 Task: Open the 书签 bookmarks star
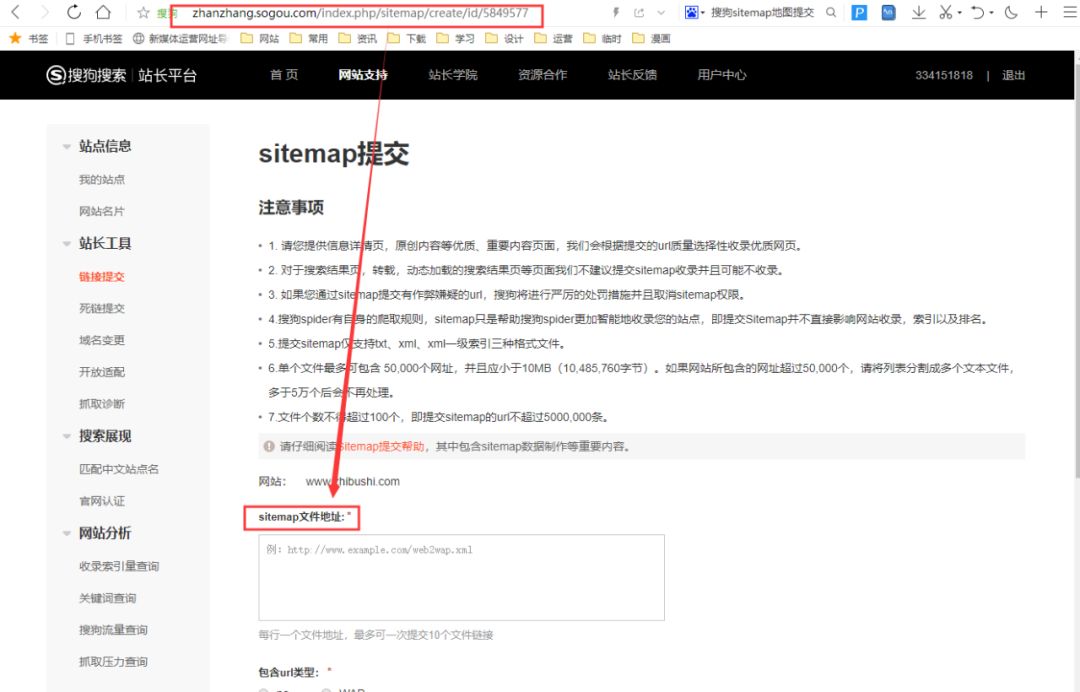pos(28,39)
